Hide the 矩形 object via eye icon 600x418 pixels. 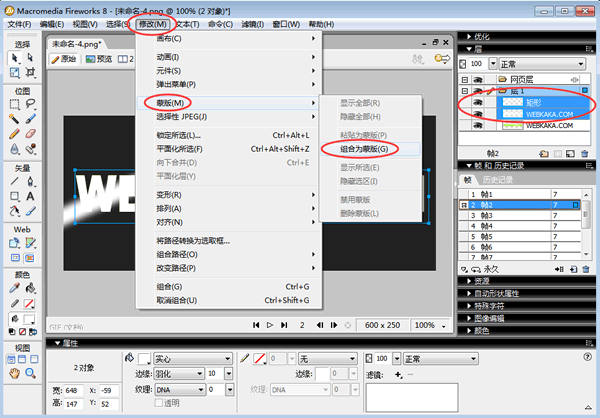(x=478, y=102)
